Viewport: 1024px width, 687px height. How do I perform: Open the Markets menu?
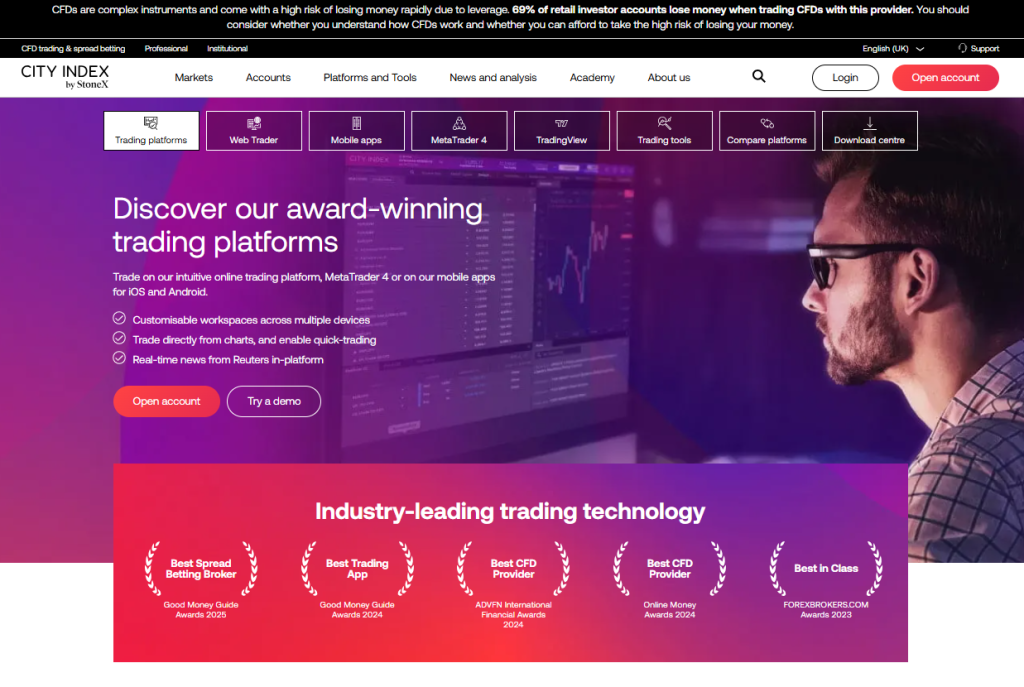point(193,77)
